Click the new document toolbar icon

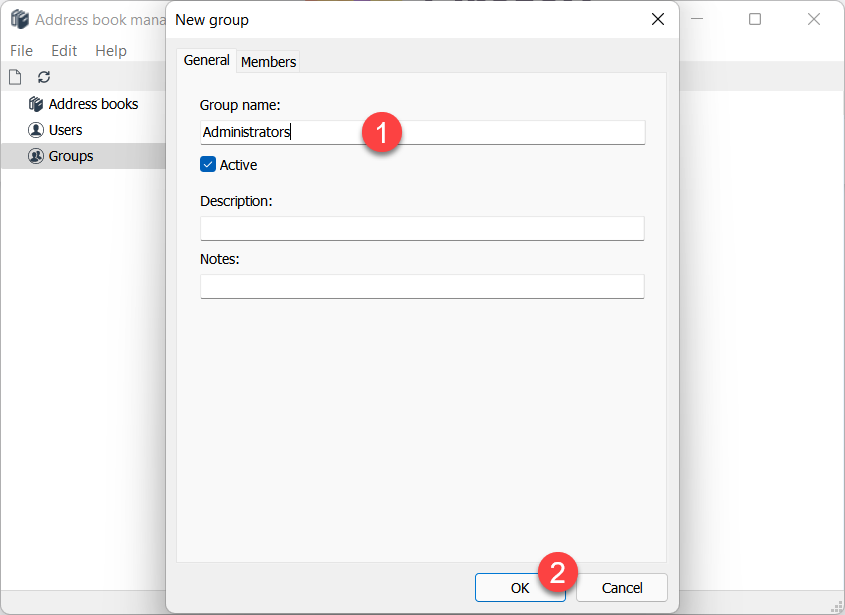[15, 77]
